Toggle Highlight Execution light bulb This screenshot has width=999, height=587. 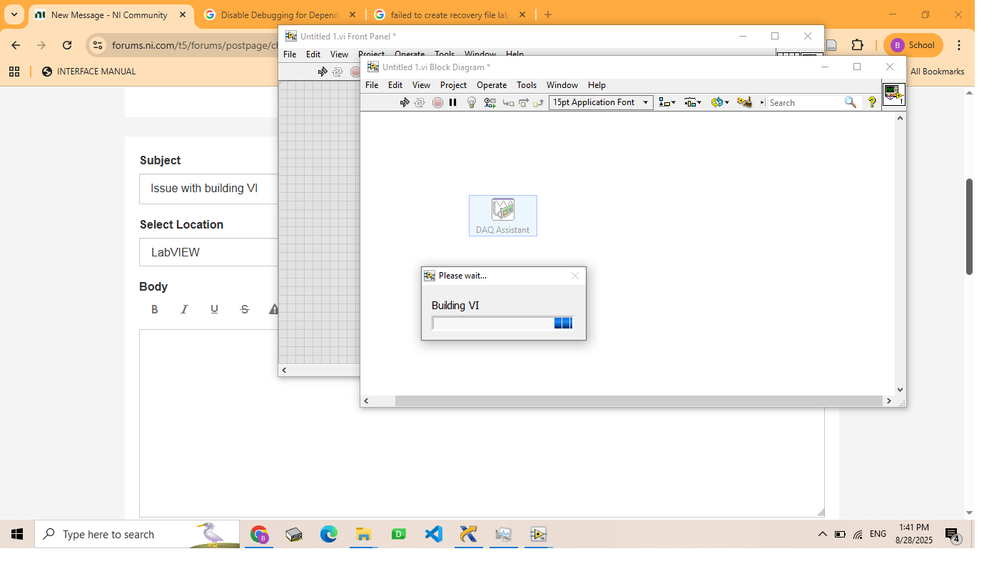tap(471, 103)
